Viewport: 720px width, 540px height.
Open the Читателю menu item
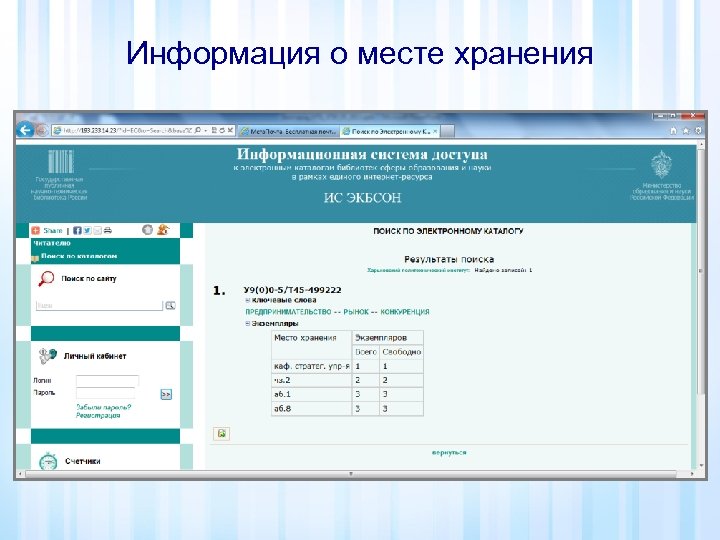tap(52, 243)
